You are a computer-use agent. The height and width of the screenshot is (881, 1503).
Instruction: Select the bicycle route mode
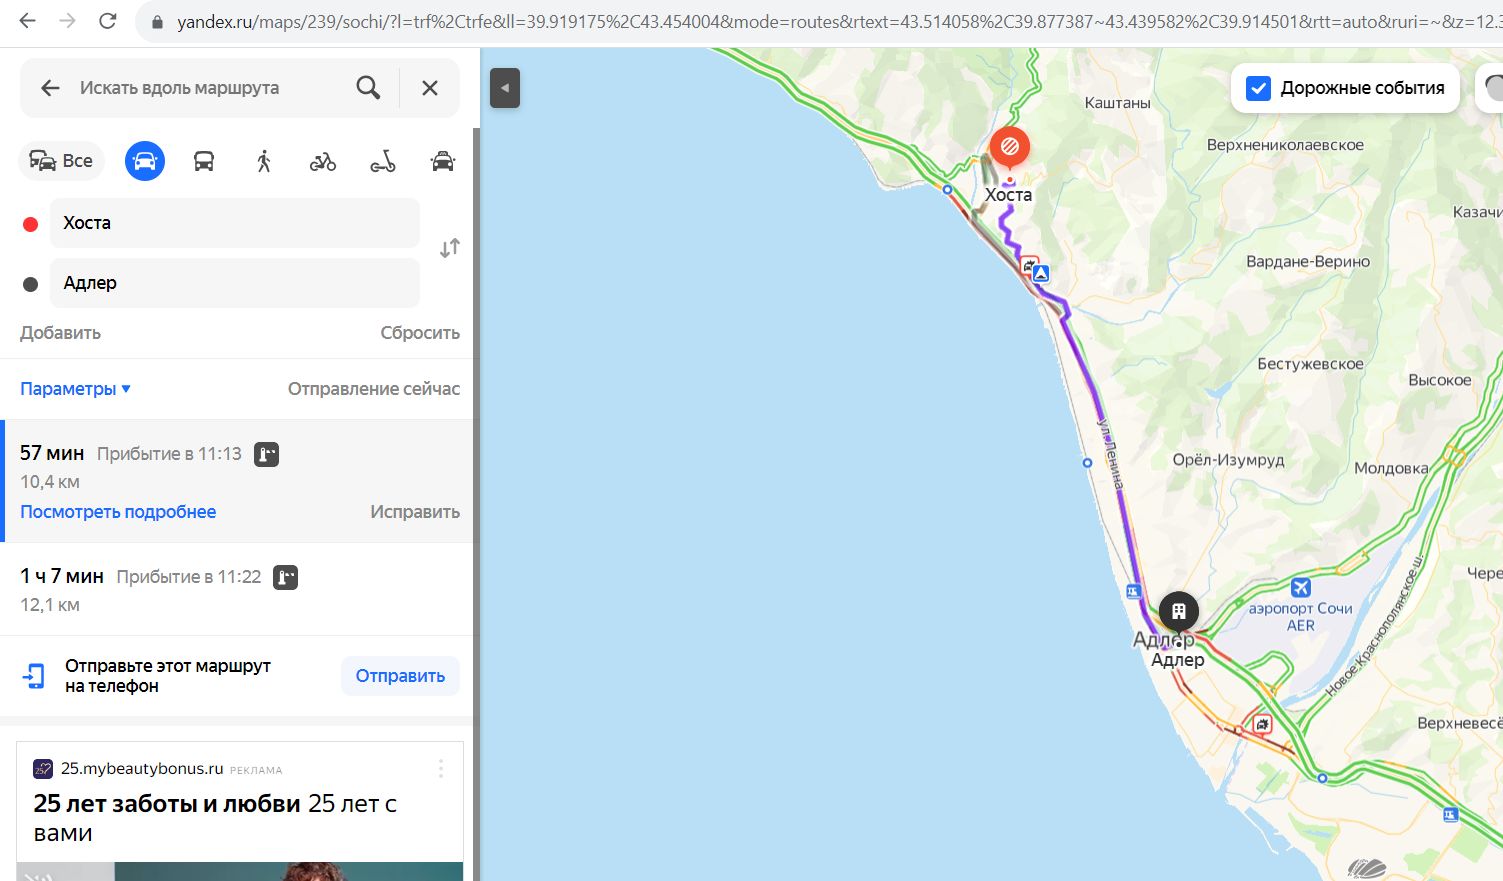click(x=323, y=161)
